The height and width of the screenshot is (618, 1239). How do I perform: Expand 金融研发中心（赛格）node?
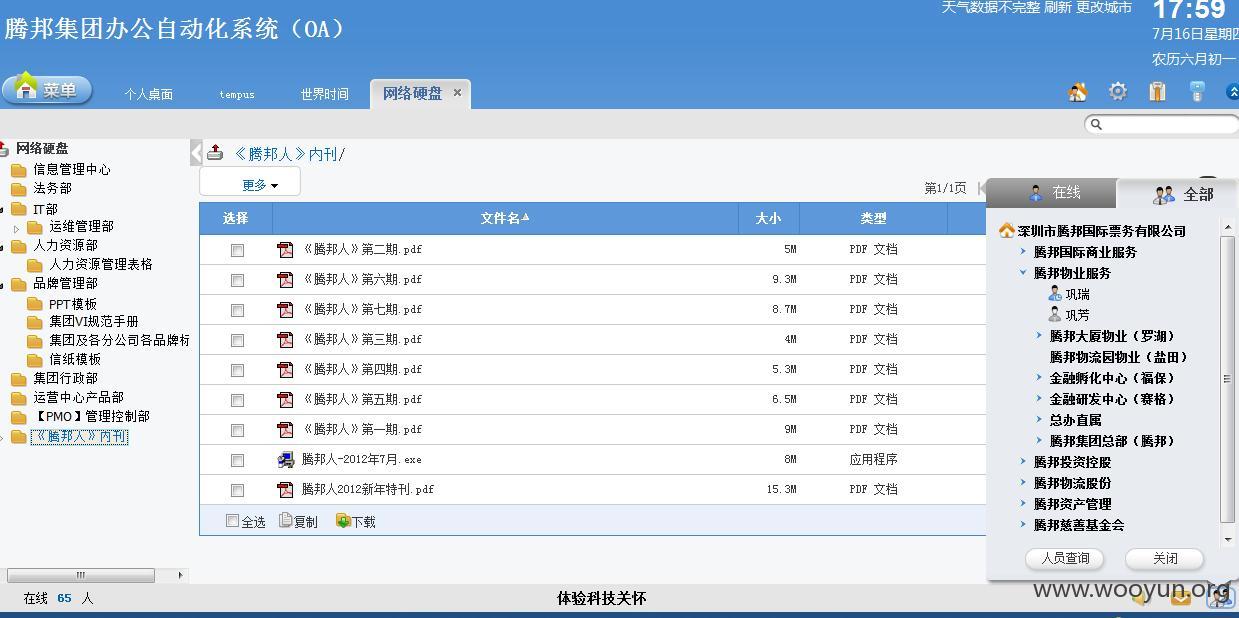tap(1040, 399)
